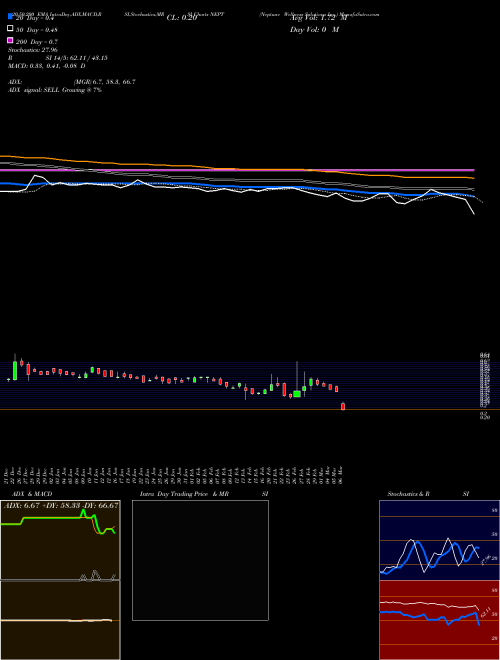Click the tall green candle near chart start

click(x=15, y=370)
